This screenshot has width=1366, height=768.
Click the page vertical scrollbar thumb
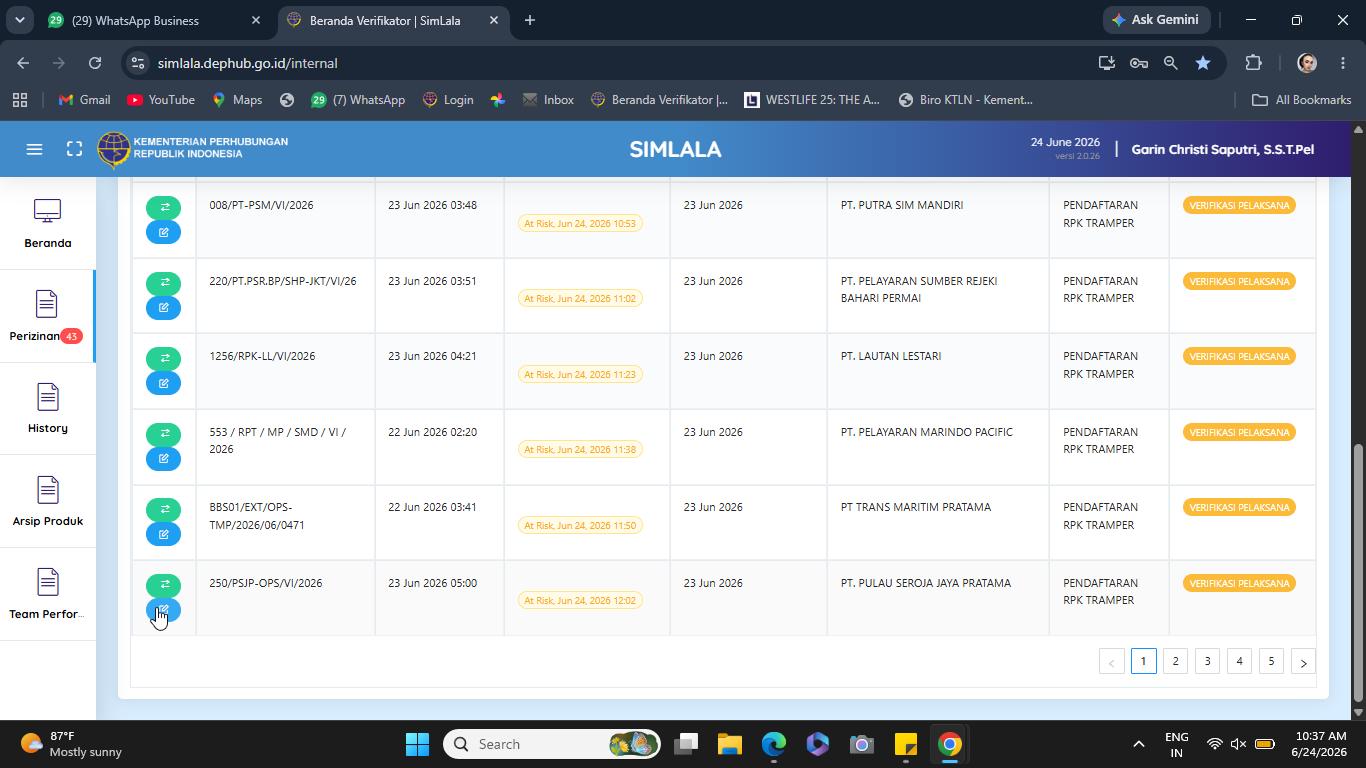coord(1358,572)
